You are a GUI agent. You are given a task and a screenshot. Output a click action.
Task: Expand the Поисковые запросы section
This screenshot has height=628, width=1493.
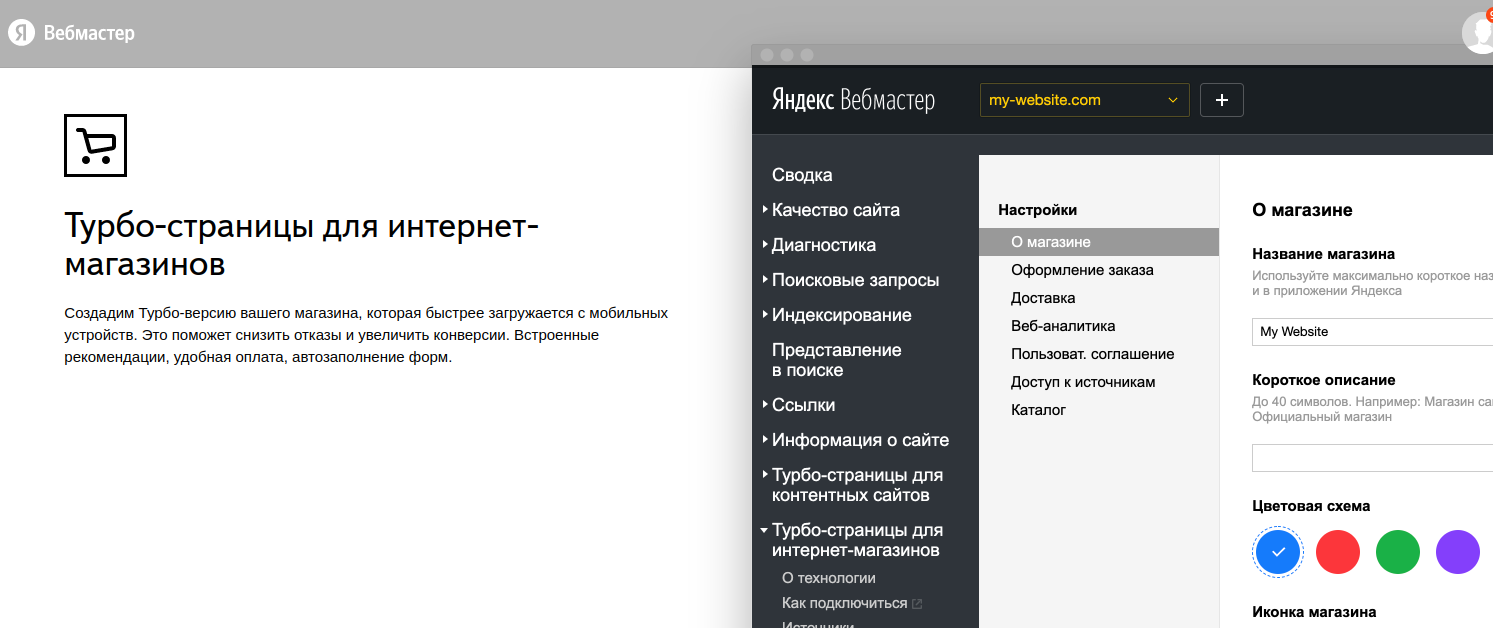(x=849, y=280)
